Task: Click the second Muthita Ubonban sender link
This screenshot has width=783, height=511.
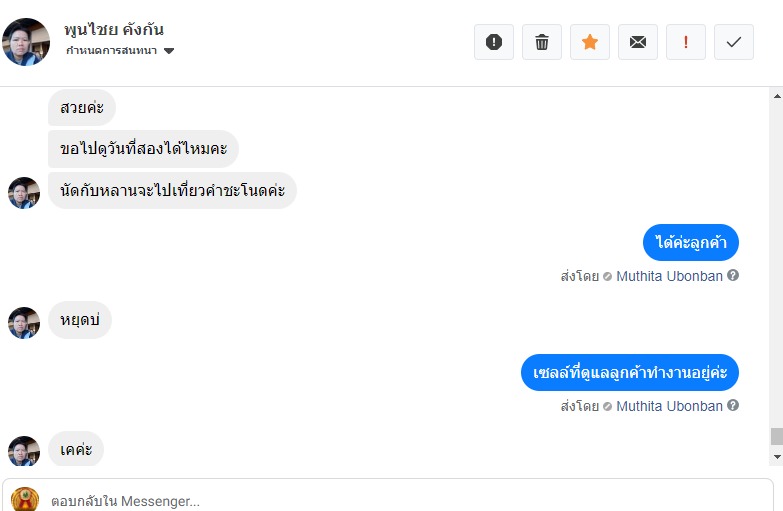Action: [669, 406]
